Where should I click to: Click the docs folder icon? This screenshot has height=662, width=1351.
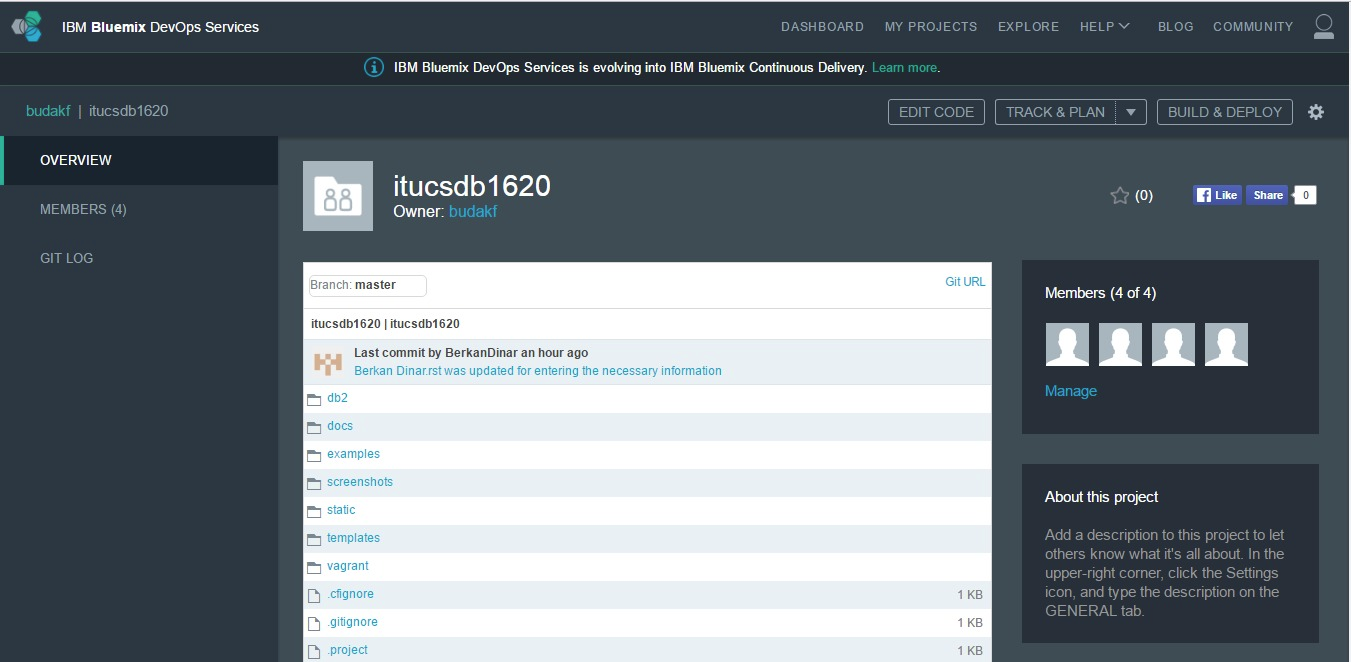point(314,427)
